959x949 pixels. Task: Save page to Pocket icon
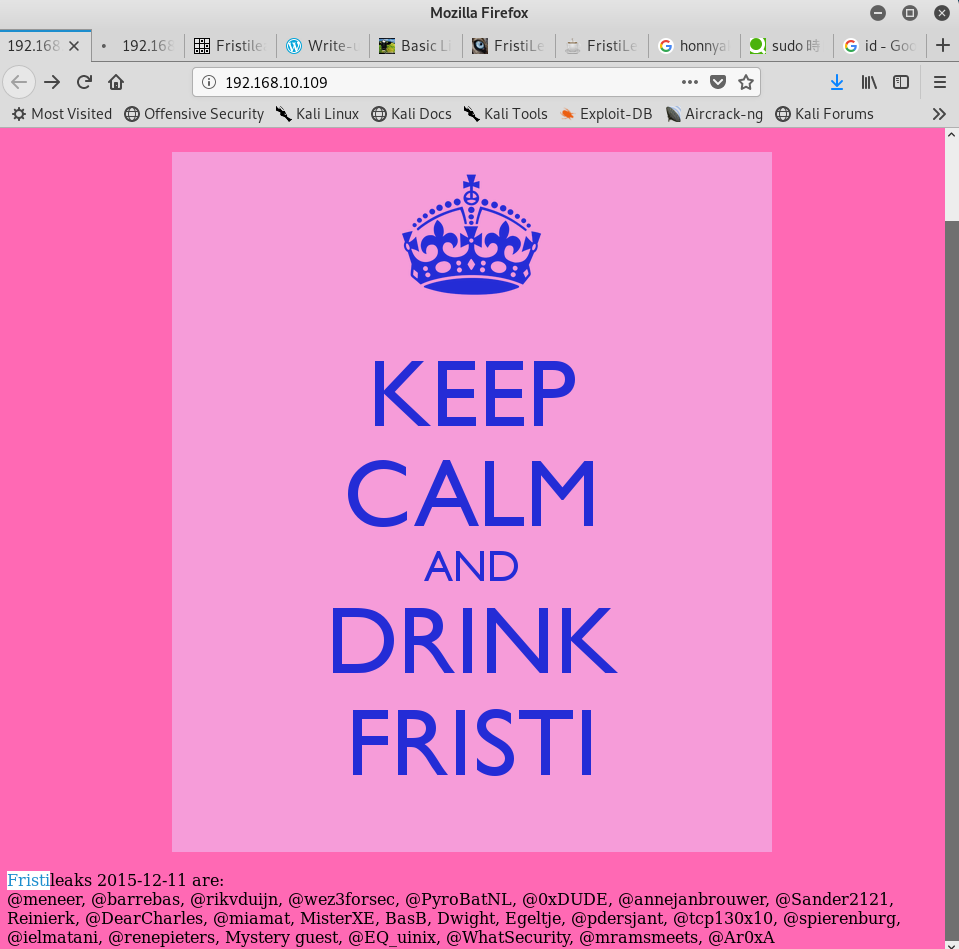click(718, 82)
